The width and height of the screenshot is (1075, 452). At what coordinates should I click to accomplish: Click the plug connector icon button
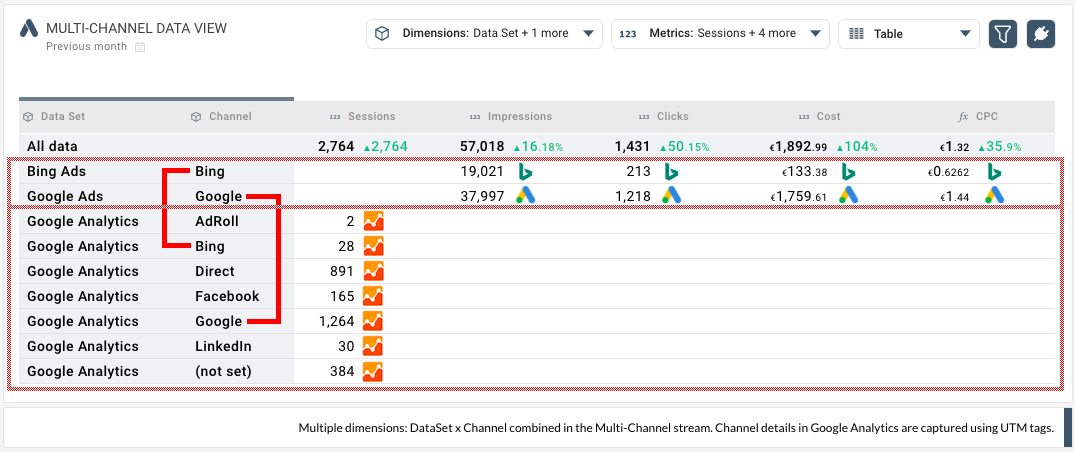(x=1041, y=34)
